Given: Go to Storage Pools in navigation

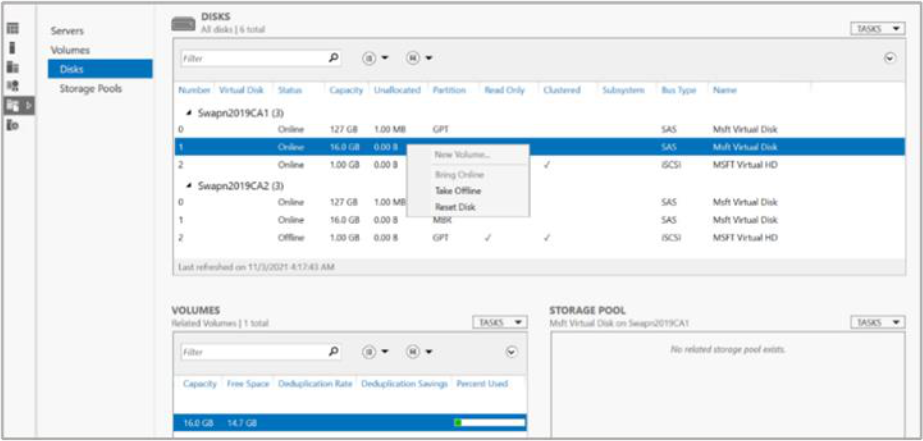Looking at the screenshot, I should point(90,88).
